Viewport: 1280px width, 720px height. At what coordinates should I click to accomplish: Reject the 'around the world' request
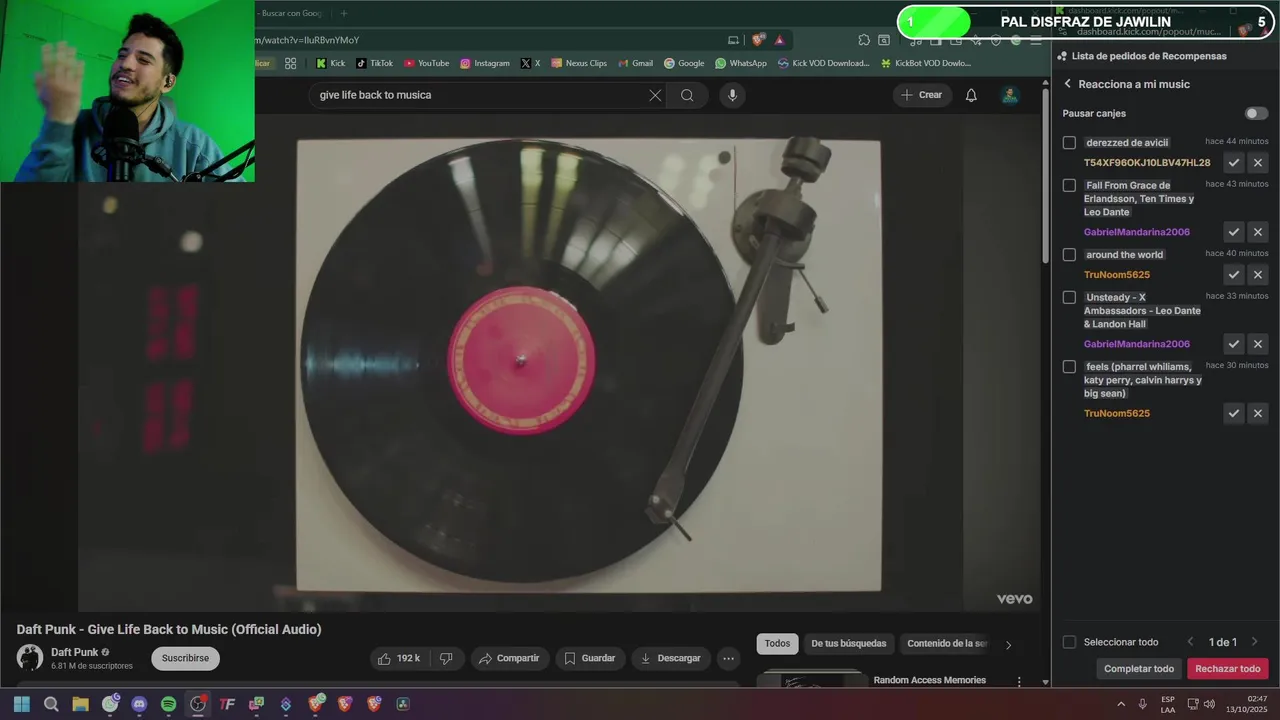click(x=1258, y=274)
